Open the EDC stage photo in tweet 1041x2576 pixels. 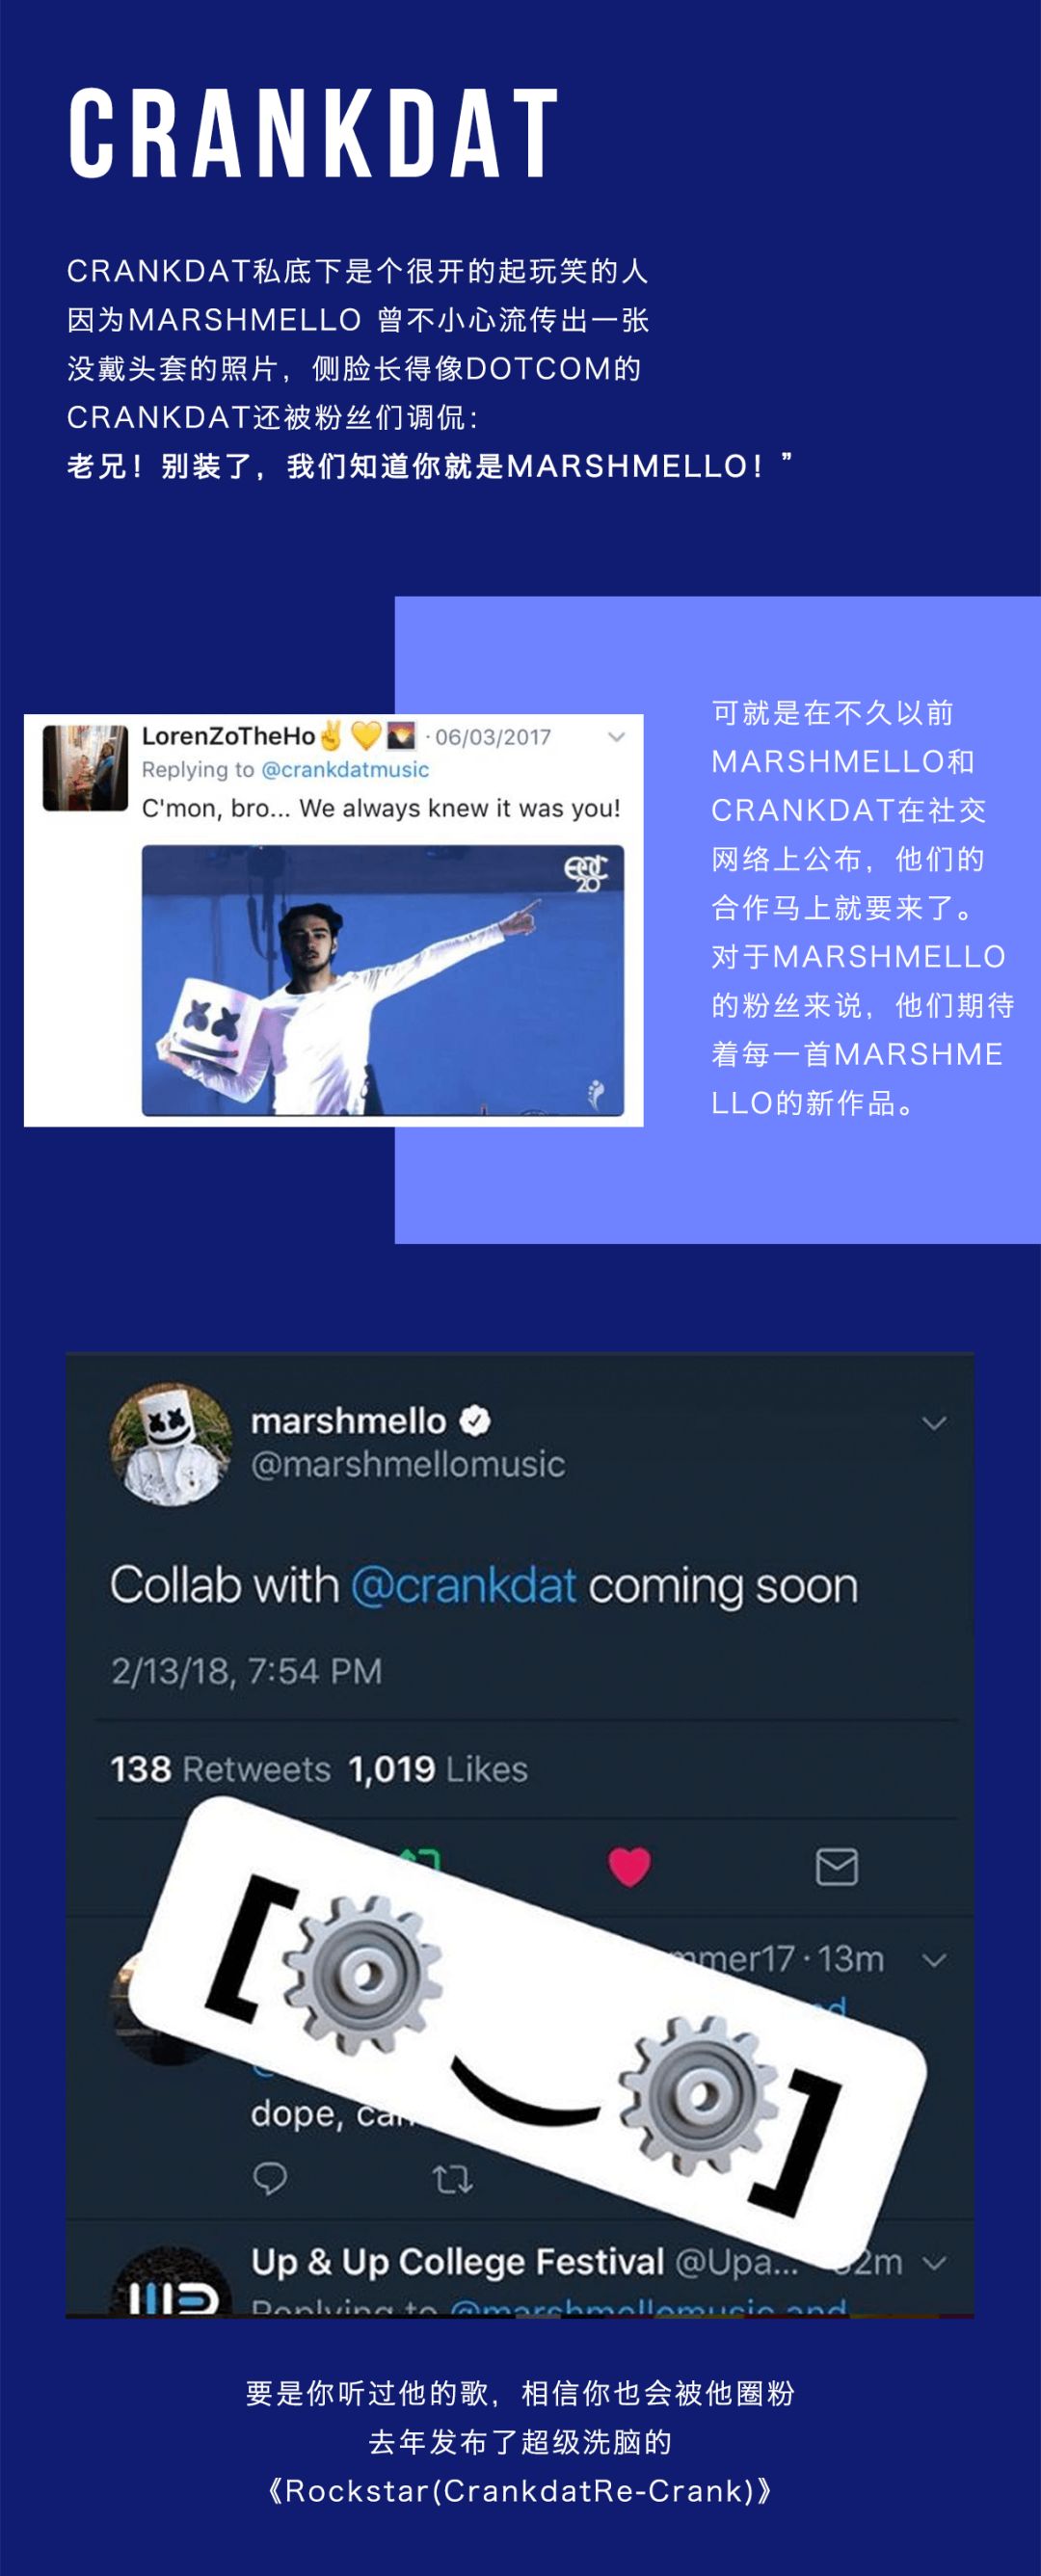383,980
